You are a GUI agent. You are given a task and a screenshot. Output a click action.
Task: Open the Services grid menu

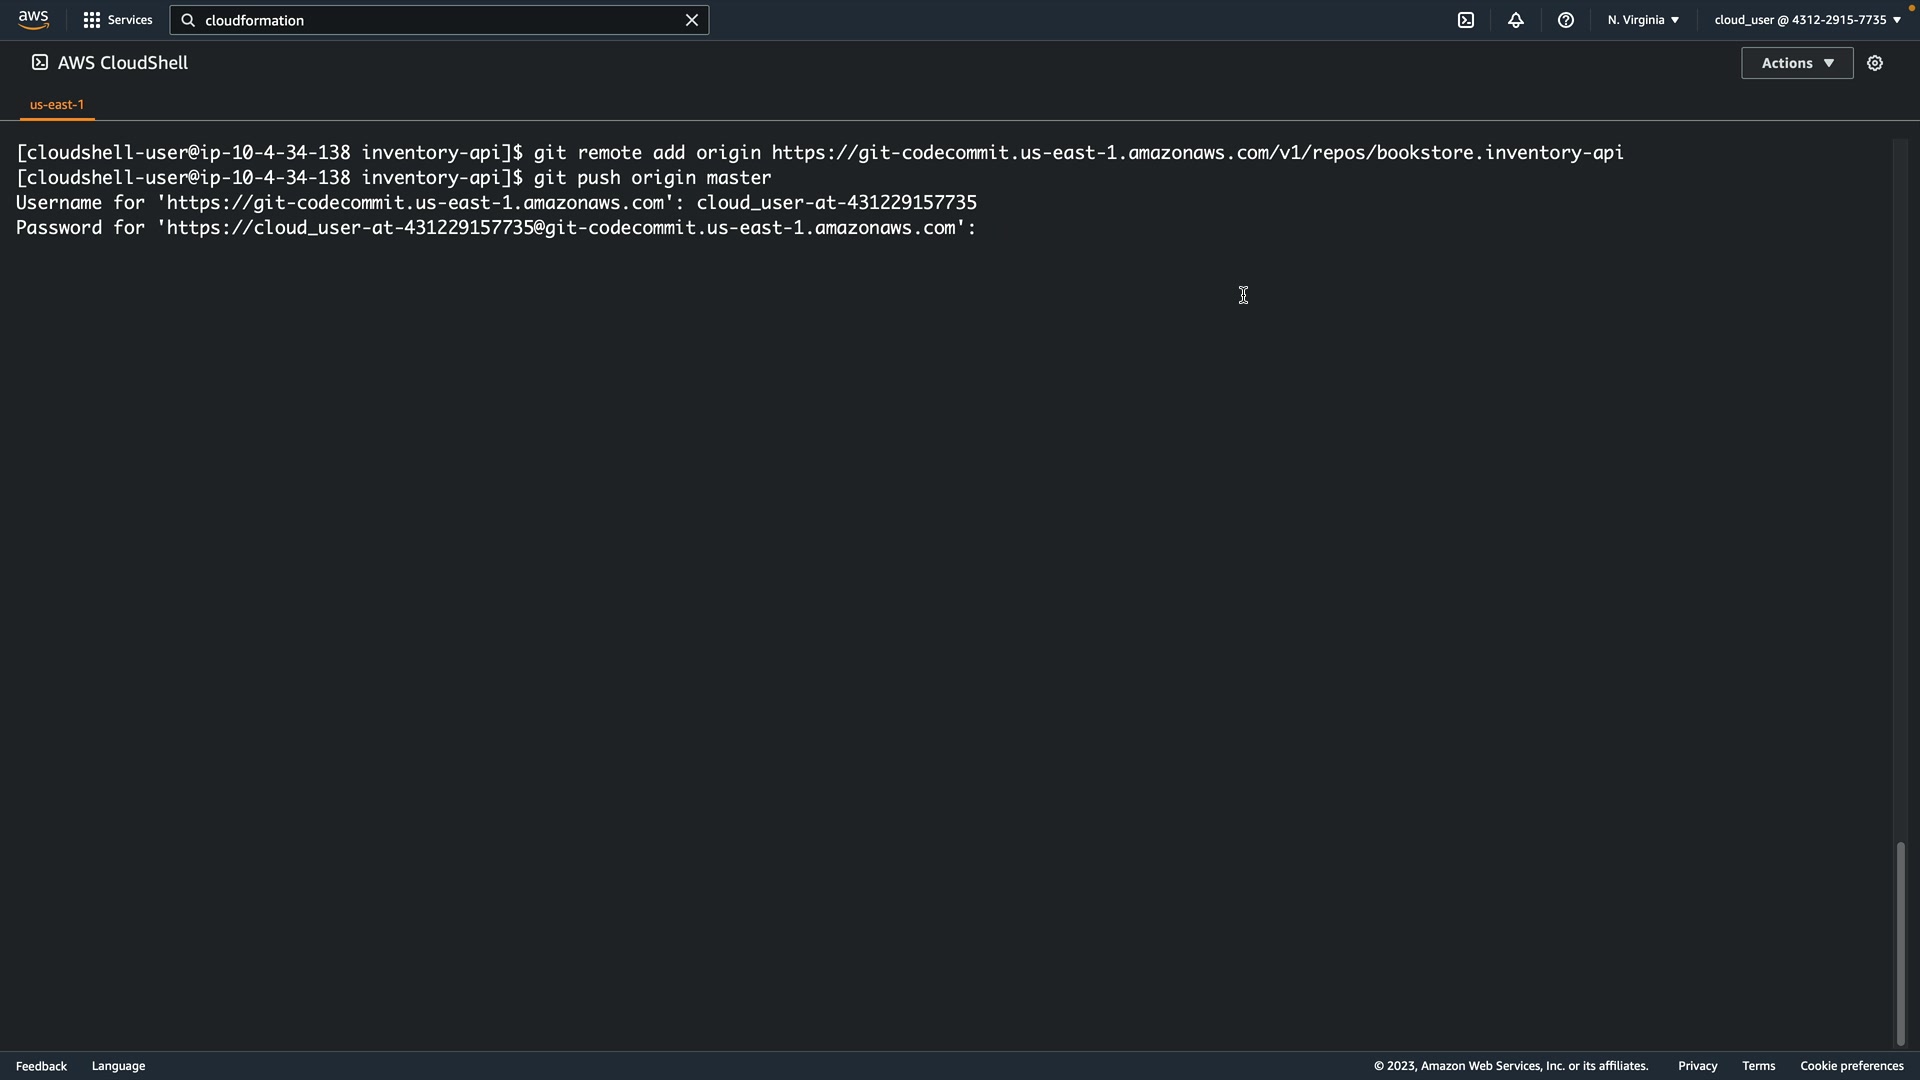(x=118, y=20)
